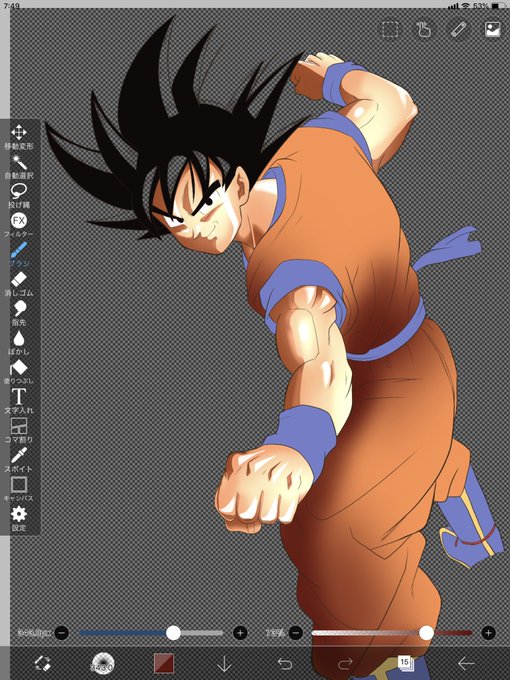The height and width of the screenshot is (680, 510).
Task: Increase opacity with plus button
Action: 488,633
